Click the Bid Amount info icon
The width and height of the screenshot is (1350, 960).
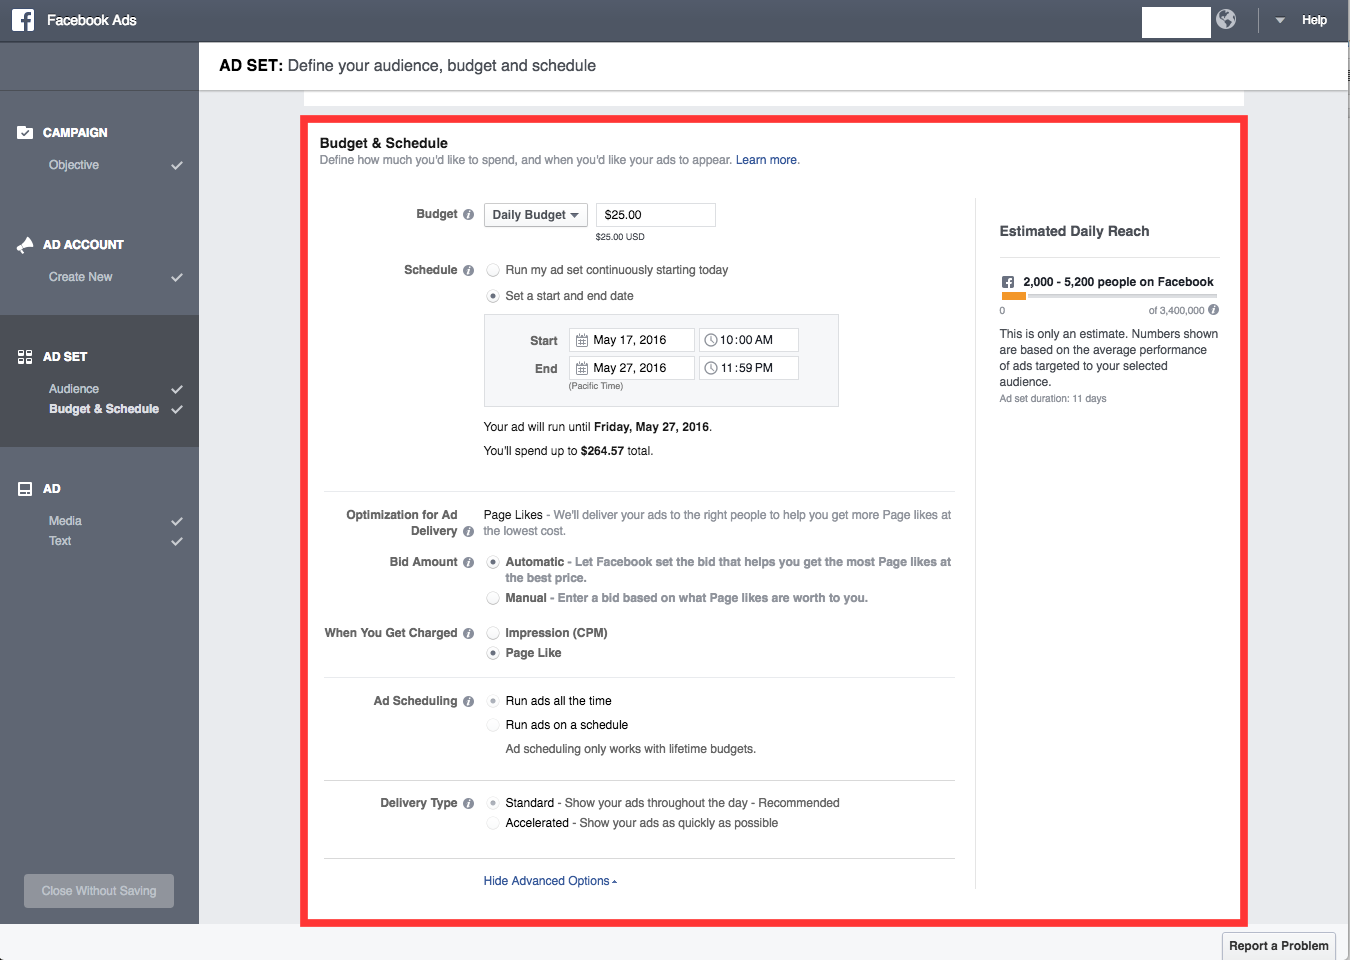pos(468,562)
